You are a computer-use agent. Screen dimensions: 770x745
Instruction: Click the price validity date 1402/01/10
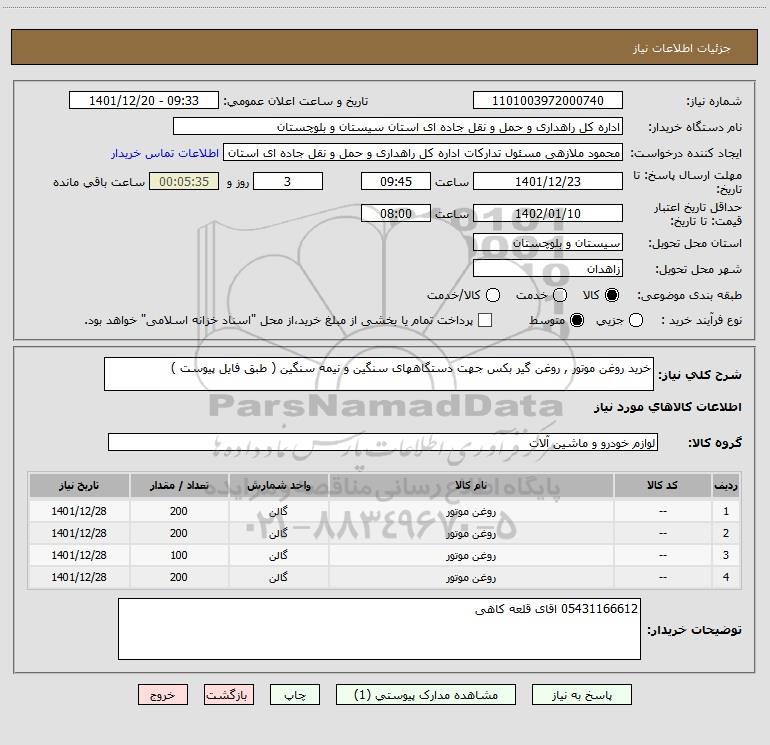click(x=548, y=213)
